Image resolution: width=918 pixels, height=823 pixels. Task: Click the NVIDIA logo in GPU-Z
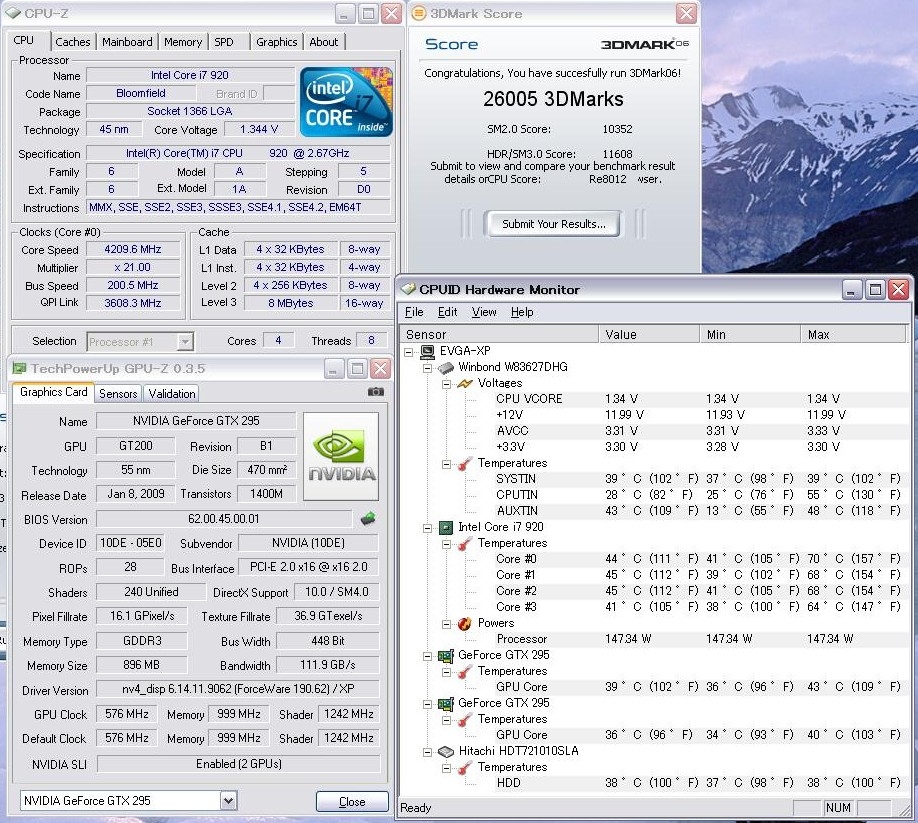coord(341,456)
